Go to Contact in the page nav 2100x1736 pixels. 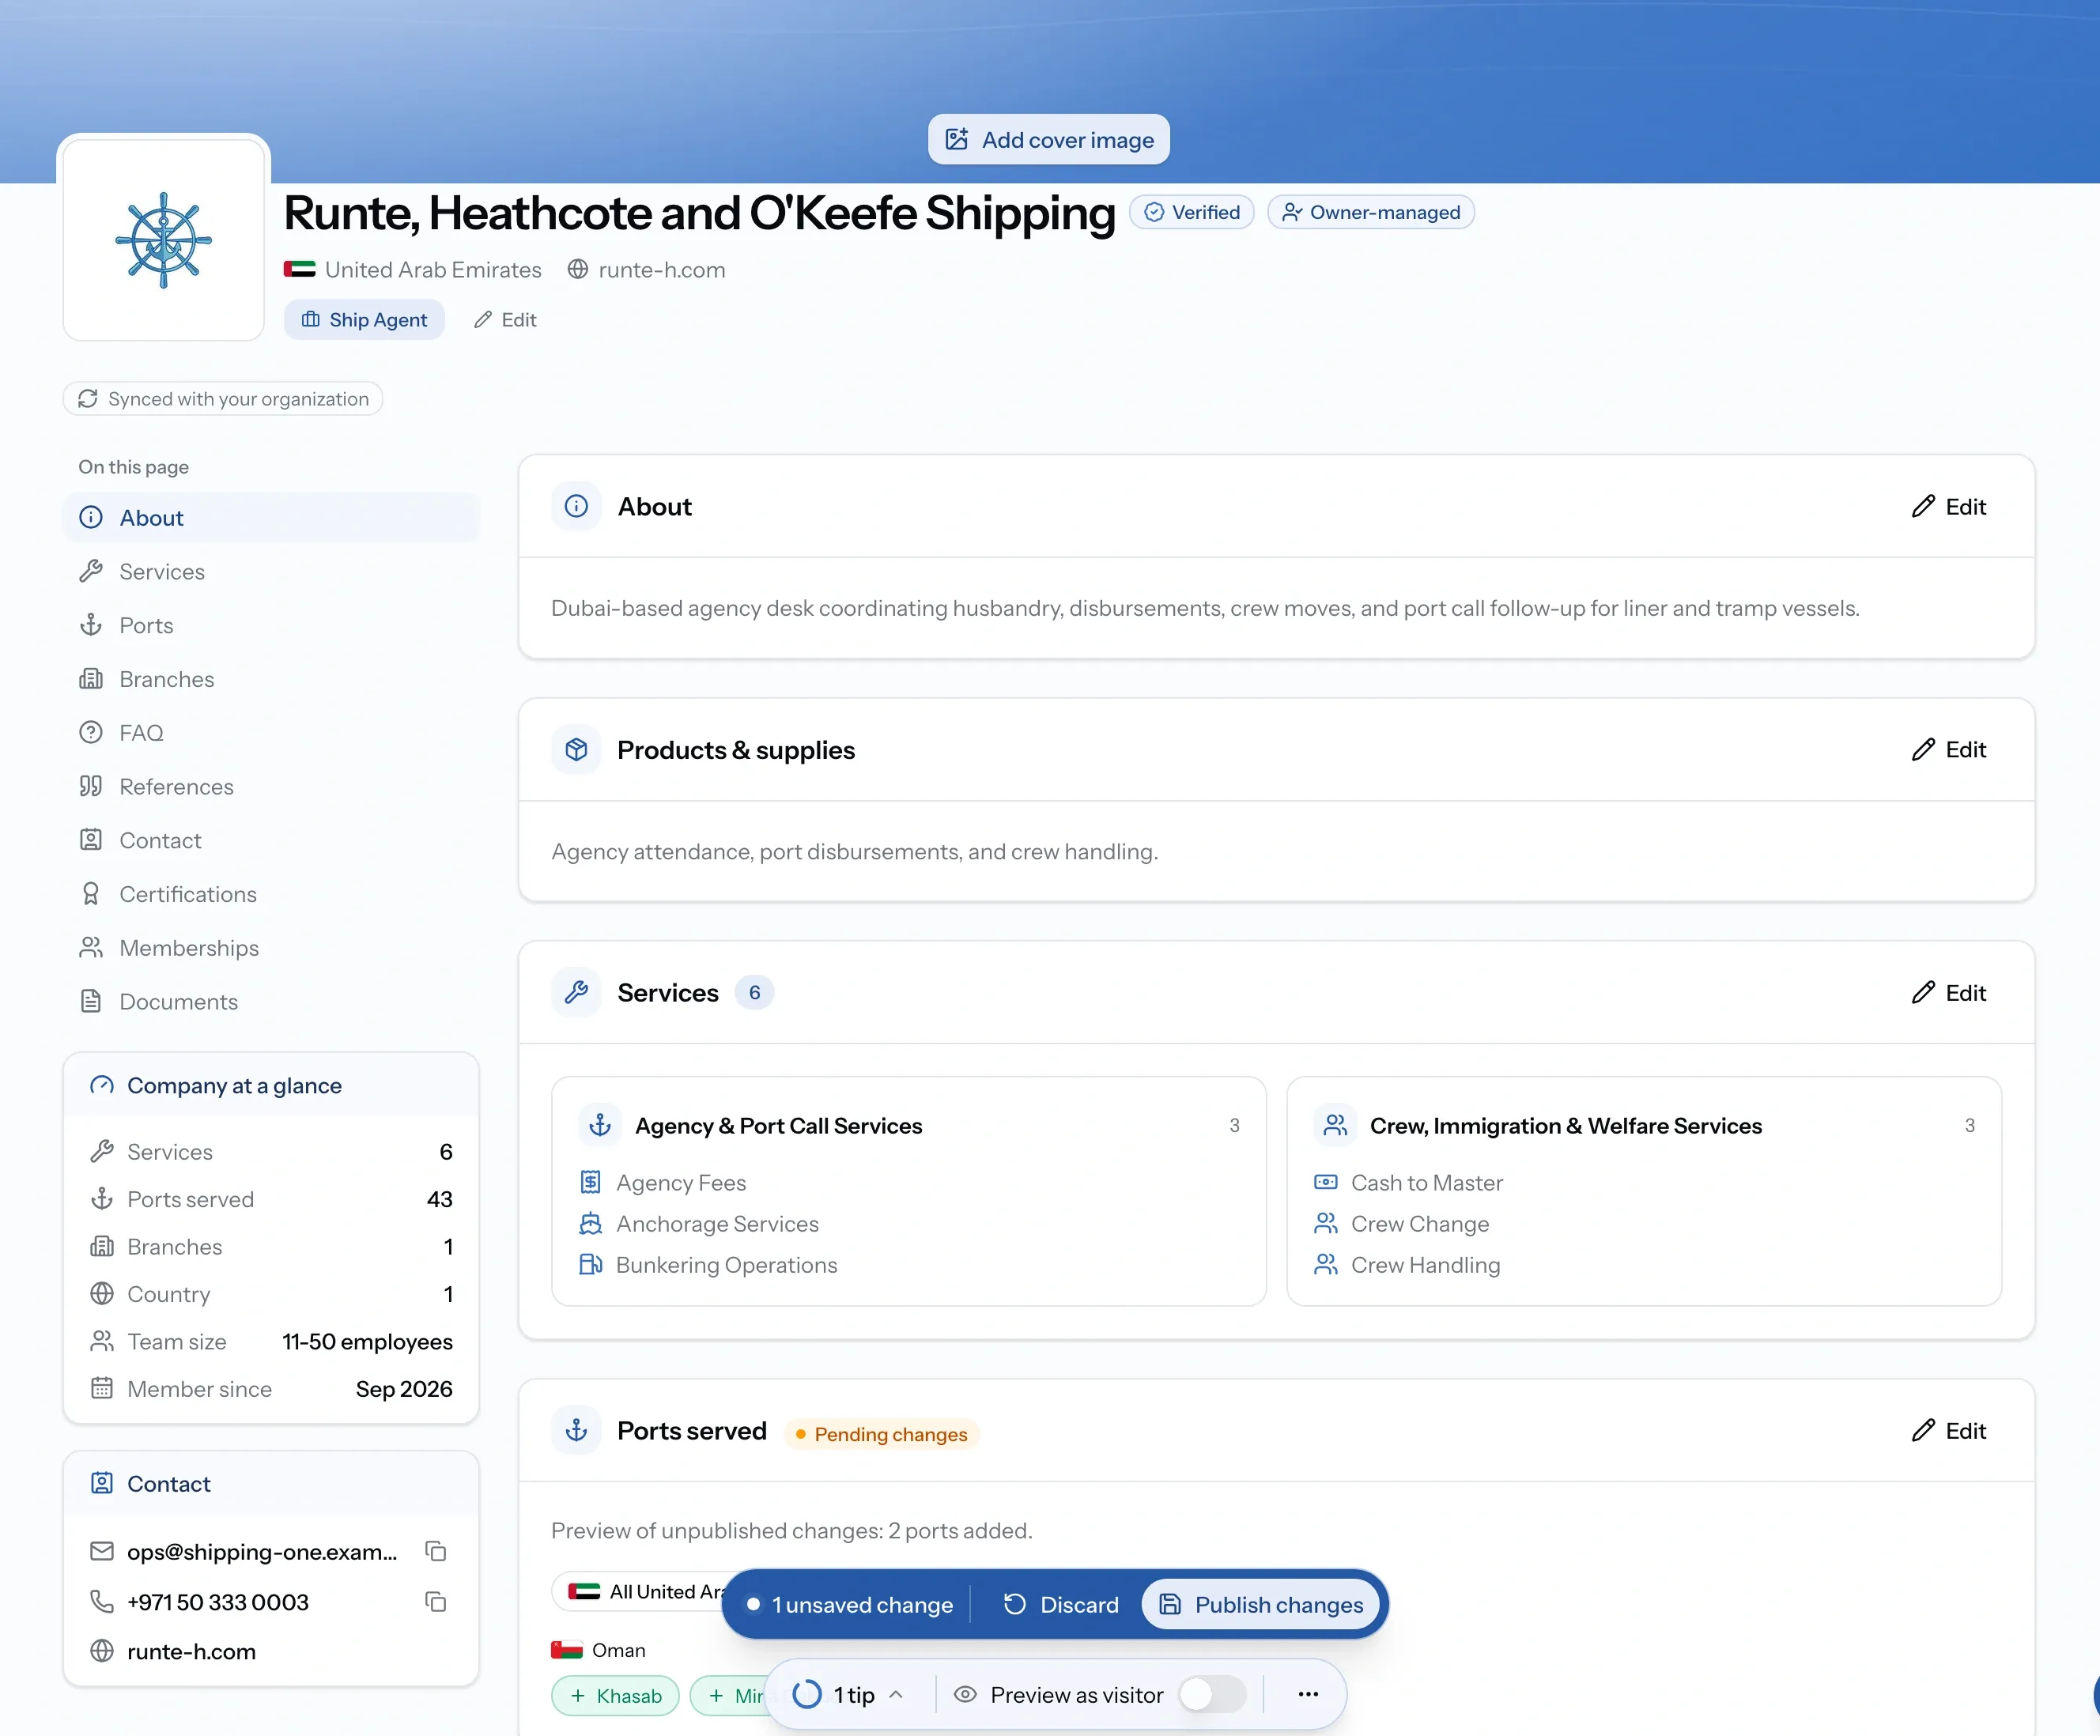coord(271,840)
